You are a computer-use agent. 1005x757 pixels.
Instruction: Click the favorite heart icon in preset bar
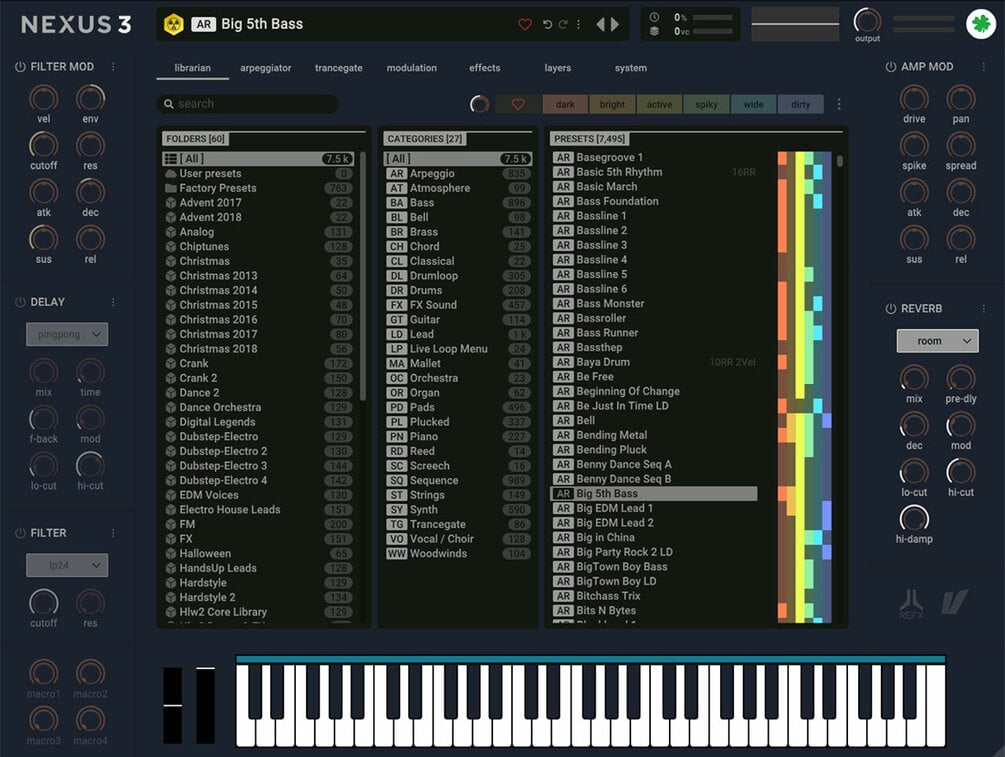(x=525, y=24)
